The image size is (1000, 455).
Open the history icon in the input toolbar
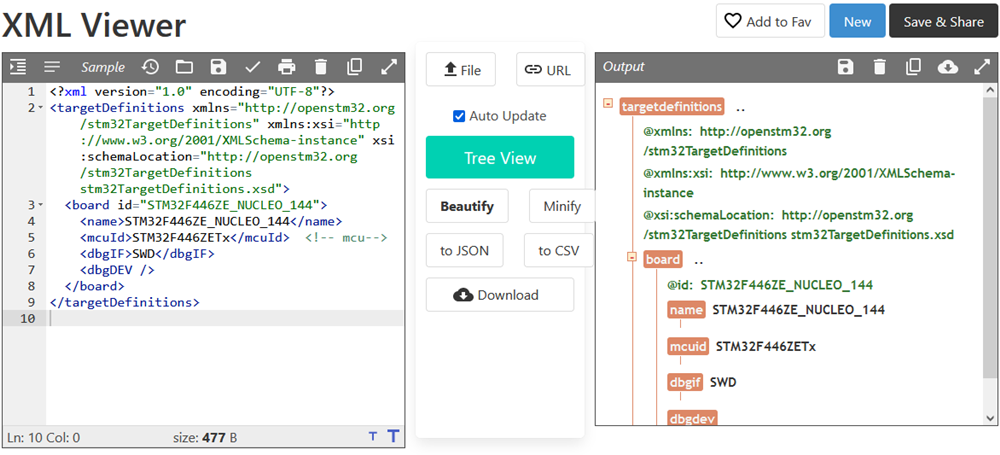click(150, 67)
